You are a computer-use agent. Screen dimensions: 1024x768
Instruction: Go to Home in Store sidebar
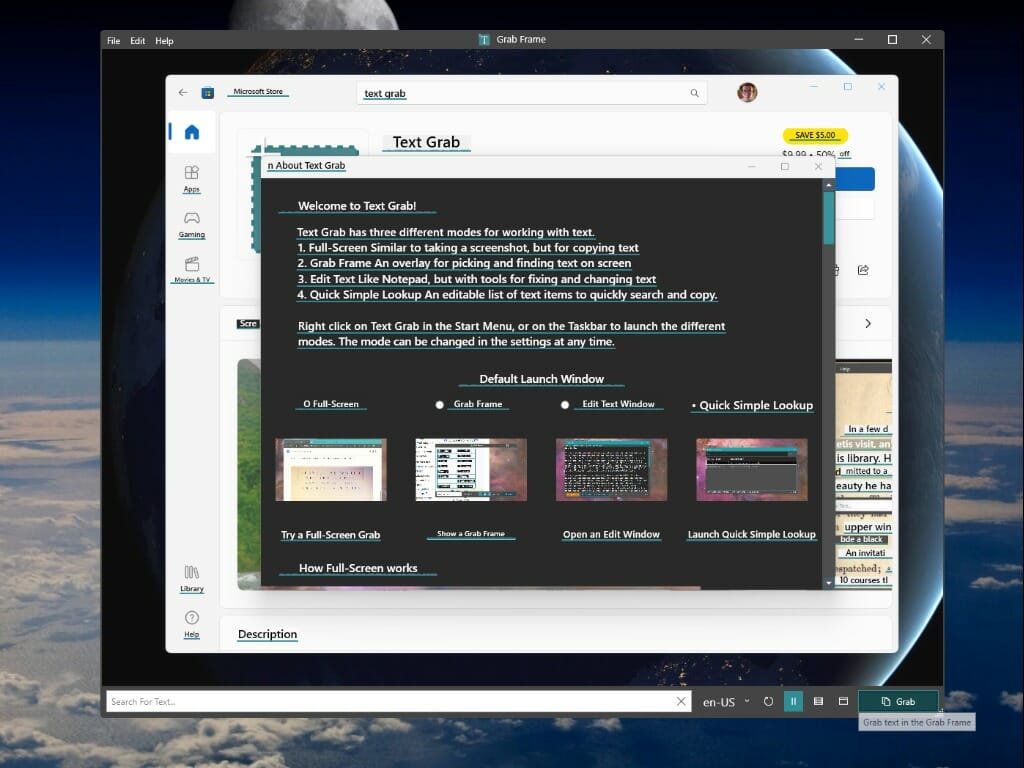[191, 133]
